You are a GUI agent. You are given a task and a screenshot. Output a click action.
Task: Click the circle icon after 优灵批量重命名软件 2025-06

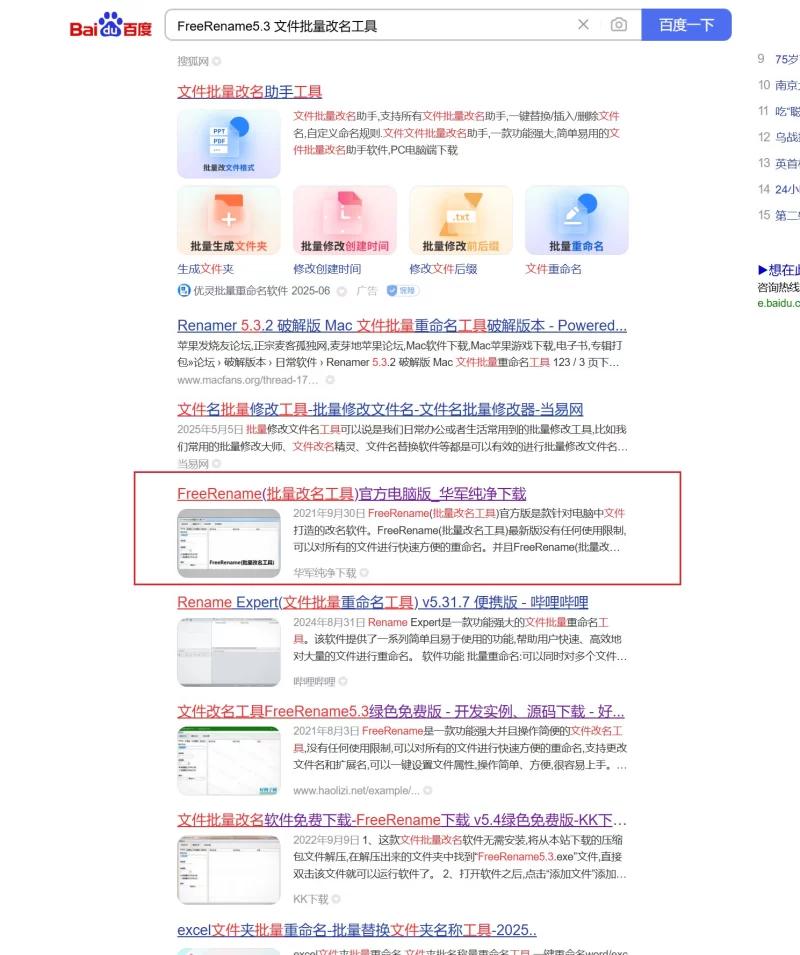[342, 291]
